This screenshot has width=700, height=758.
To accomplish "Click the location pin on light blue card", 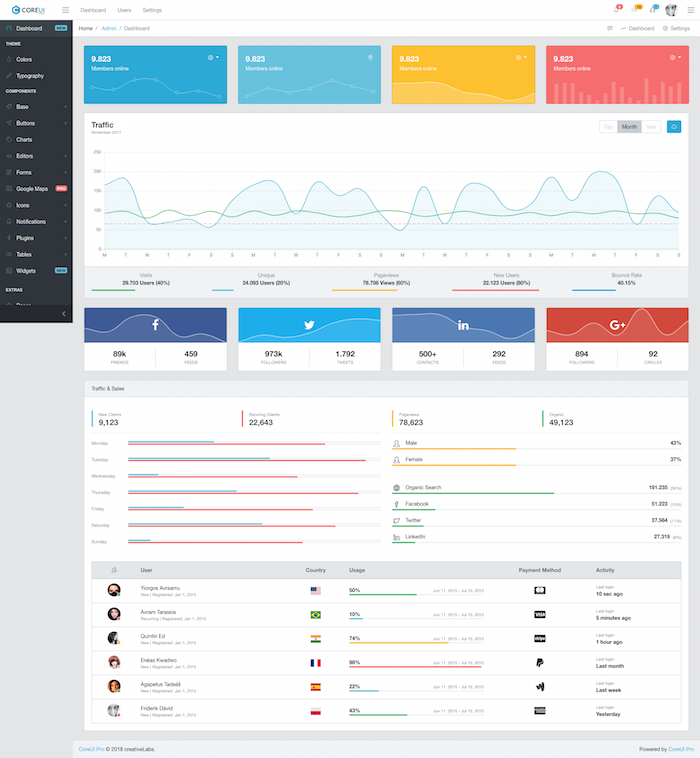I will click(370, 58).
